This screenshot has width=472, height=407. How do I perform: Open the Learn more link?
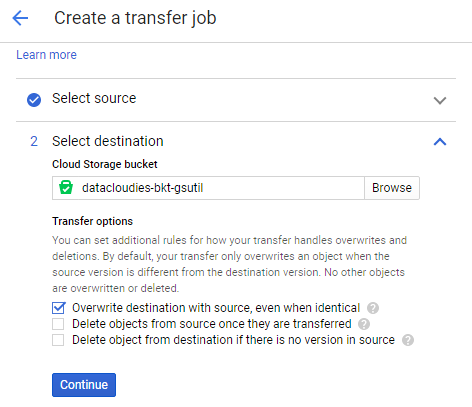(x=46, y=55)
